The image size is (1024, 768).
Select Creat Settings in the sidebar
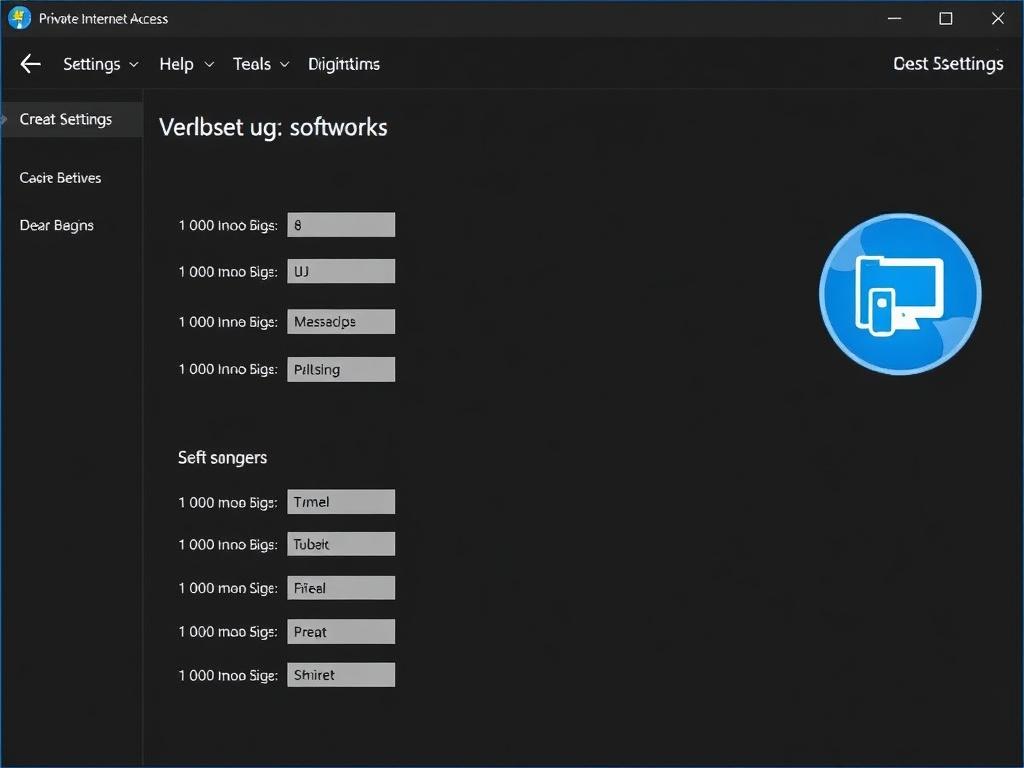71,120
